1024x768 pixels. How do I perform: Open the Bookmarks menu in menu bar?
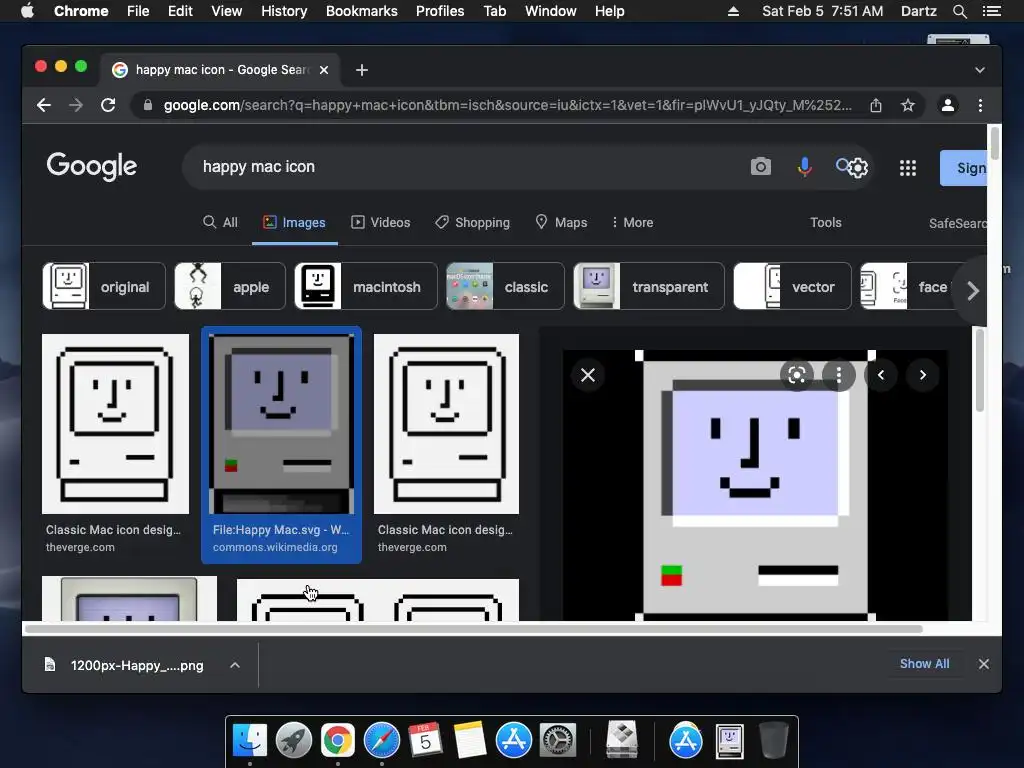[362, 11]
